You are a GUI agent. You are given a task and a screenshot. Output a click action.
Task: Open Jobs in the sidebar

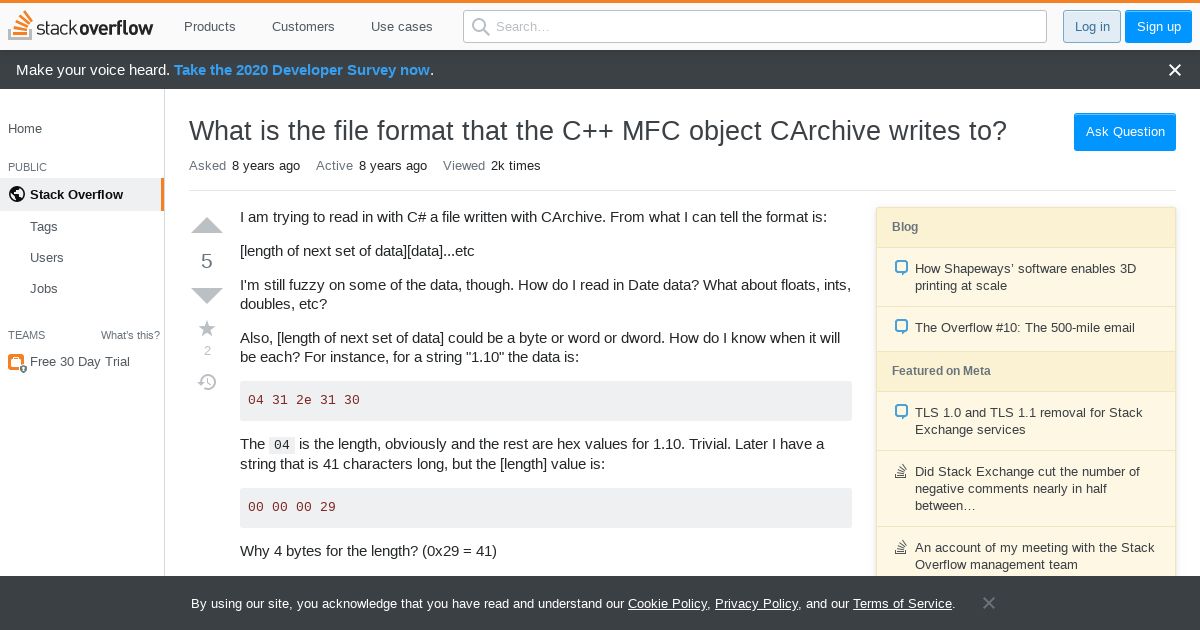pos(44,288)
